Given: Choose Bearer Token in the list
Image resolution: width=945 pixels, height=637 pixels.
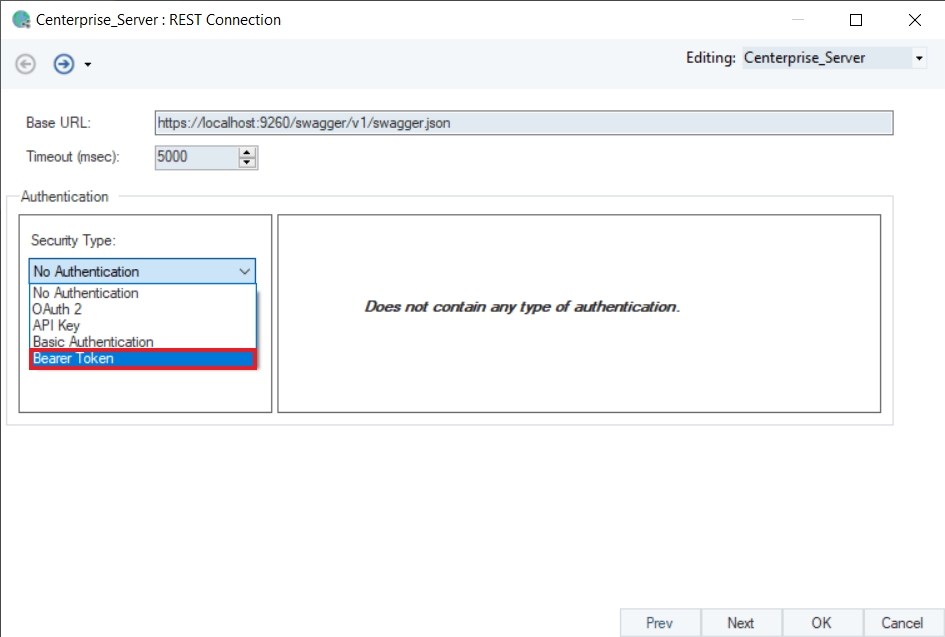Looking at the screenshot, I should pos(74,358).
